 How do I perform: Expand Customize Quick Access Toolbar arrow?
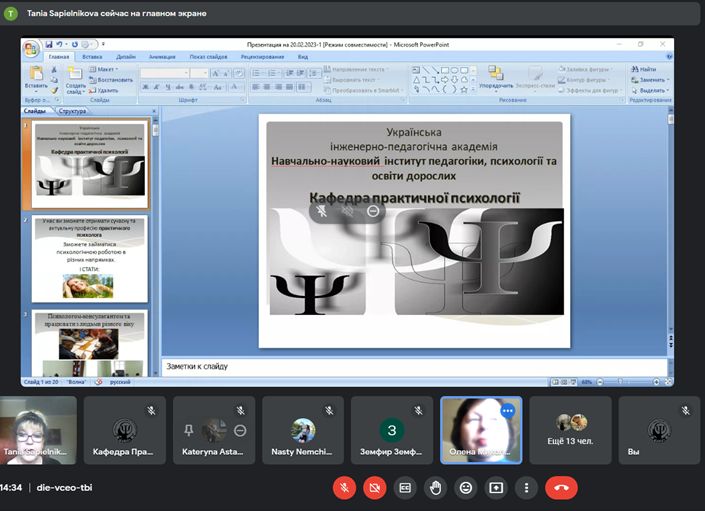coord(103,44)
